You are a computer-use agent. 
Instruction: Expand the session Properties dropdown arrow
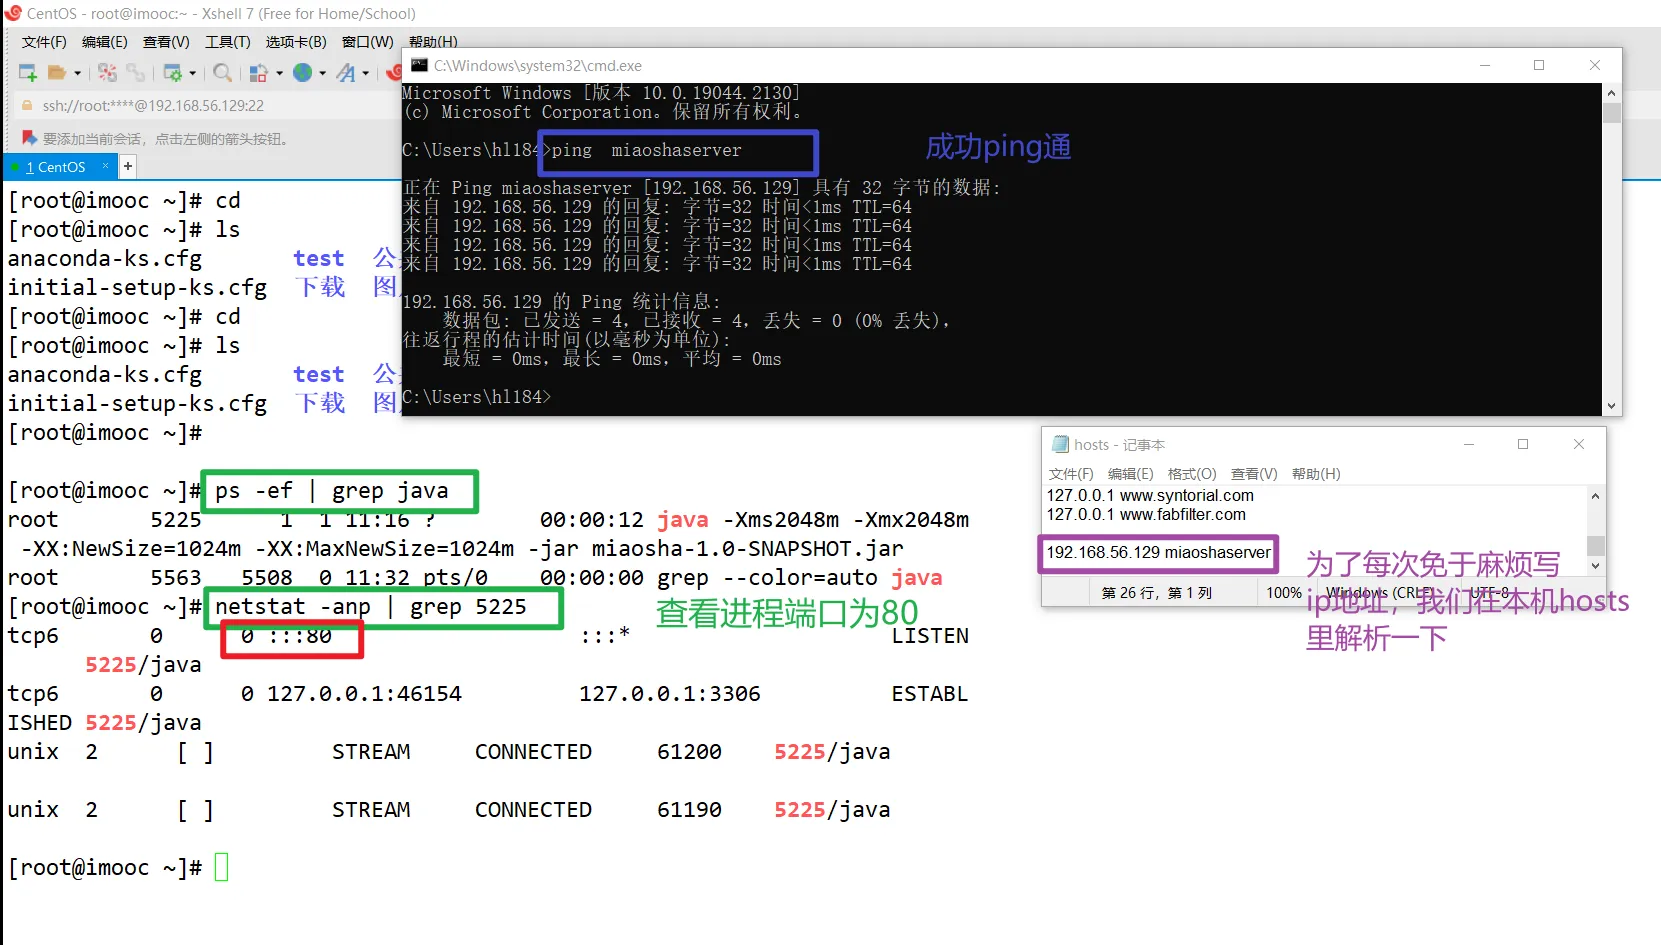[192, 73]
